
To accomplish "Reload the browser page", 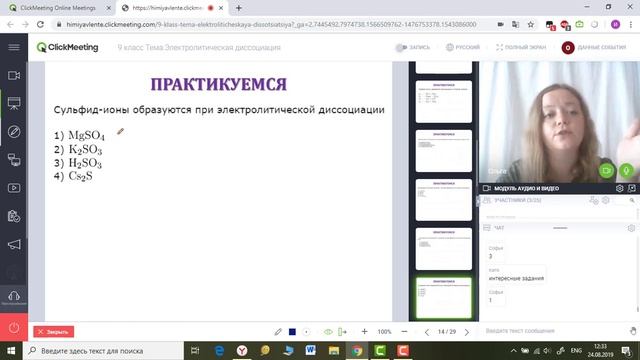I will pyautogui.click(x=40, y=24).
